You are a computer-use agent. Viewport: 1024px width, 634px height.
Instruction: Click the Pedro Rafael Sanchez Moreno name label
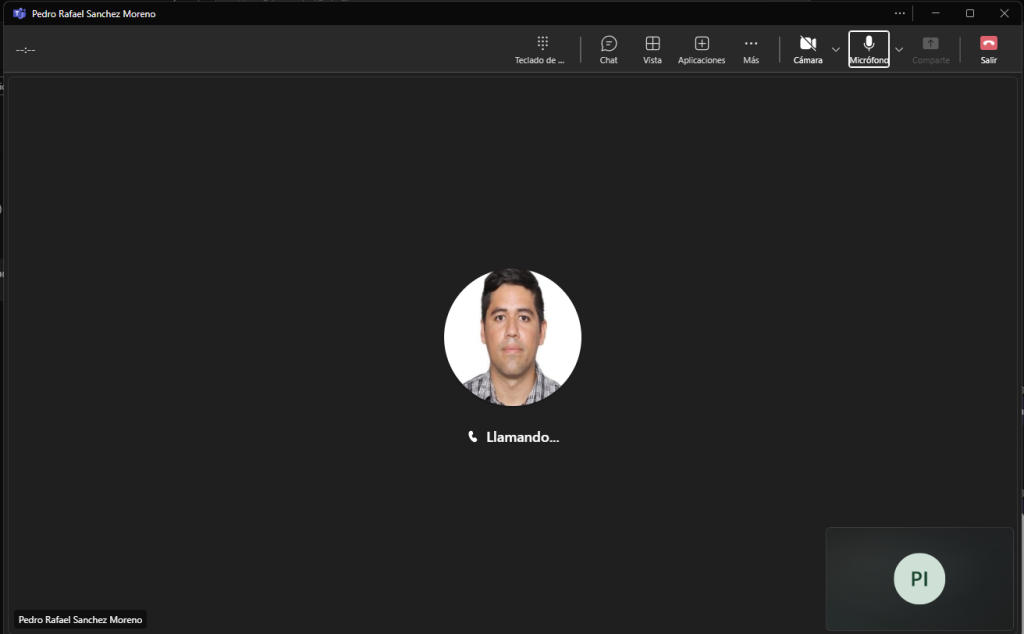tap(80, 620)
